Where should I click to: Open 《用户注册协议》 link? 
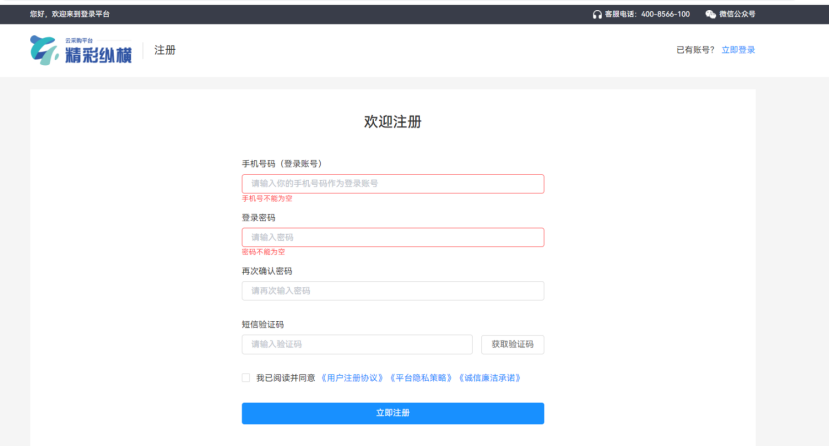pyautogui.click(x=352, y=378)
